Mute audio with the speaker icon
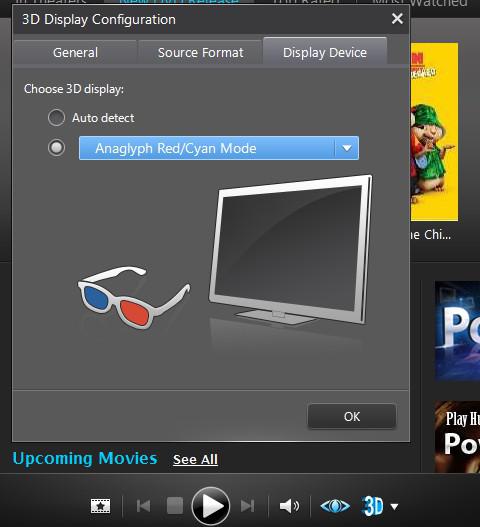 click(x=289, y=506)
